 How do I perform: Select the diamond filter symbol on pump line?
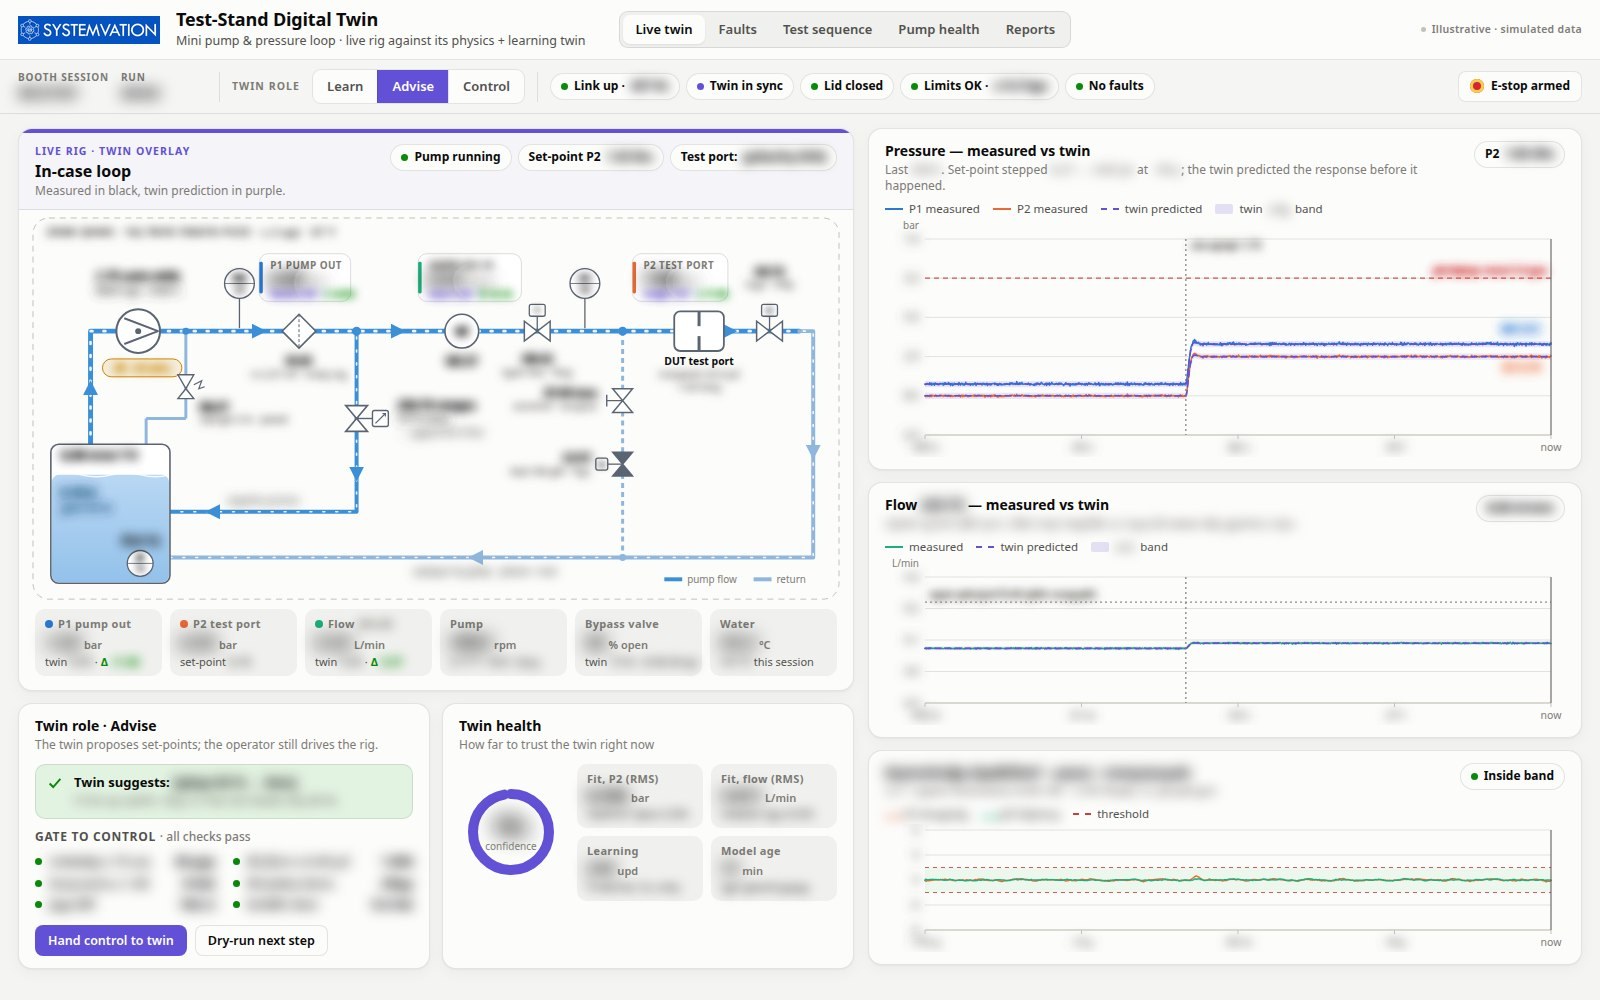click(x=298, y=331)
